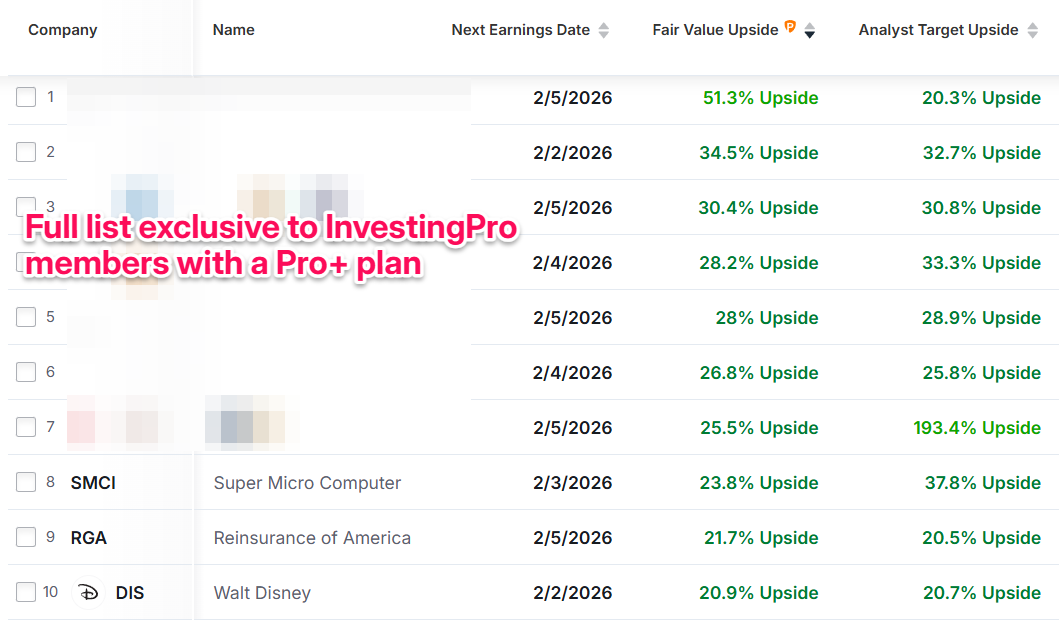Screen dimensions: 1059x630
Task: Open the DIS ticker link
Action: pyautogui.click(x=130, y=593)
